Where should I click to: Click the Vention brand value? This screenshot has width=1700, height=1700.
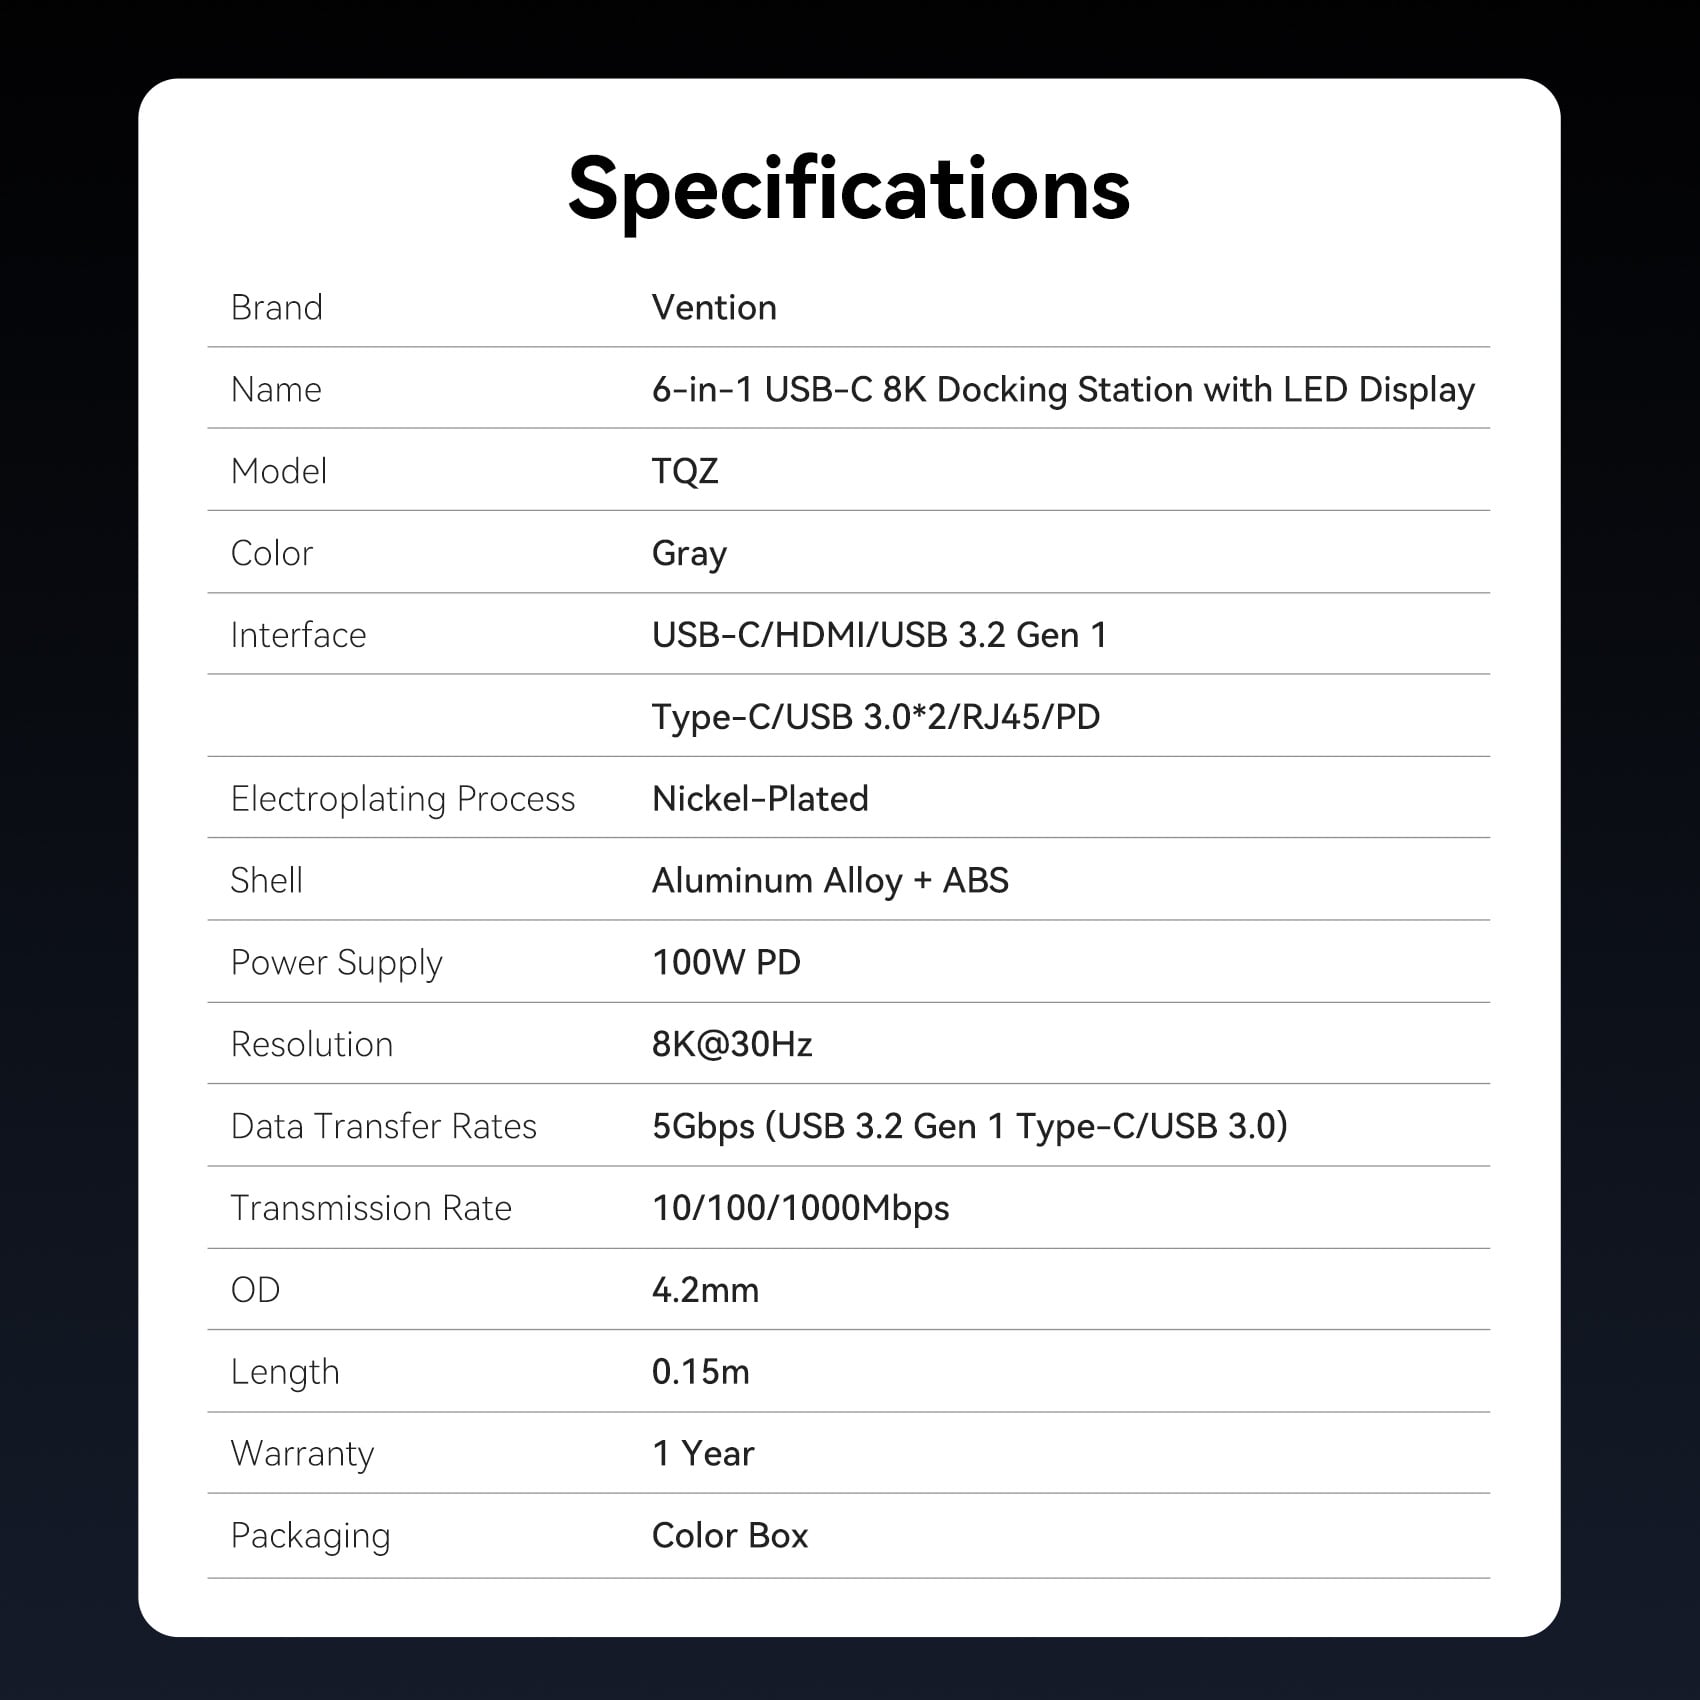tap(714, 308)
